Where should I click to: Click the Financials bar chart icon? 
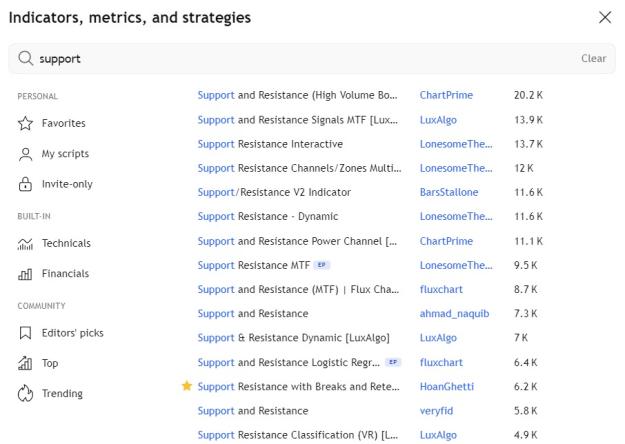(25, 274)
